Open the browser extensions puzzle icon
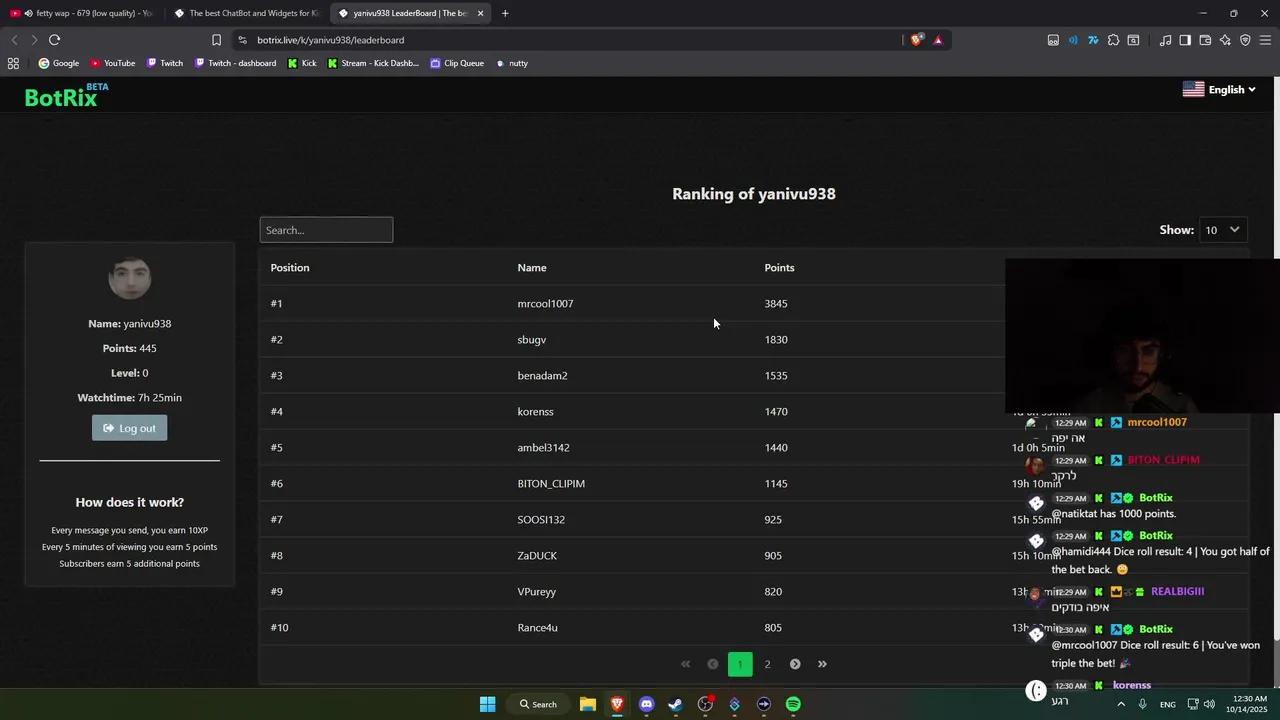The image size is (1280, 720). [x=1113, y=40]
